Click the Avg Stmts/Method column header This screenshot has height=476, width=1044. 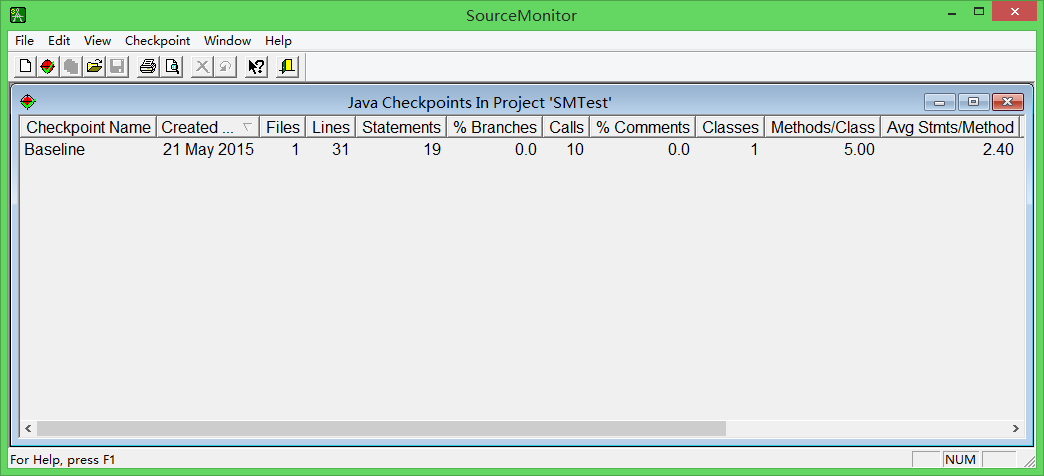pos(950,127)
